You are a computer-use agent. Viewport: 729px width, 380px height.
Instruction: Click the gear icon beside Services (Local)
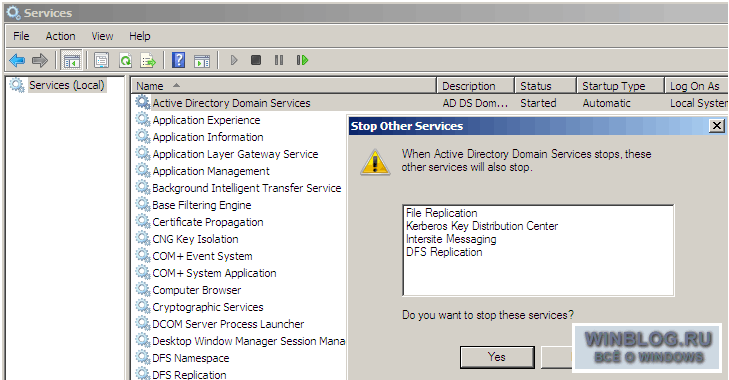coord(17,85)
